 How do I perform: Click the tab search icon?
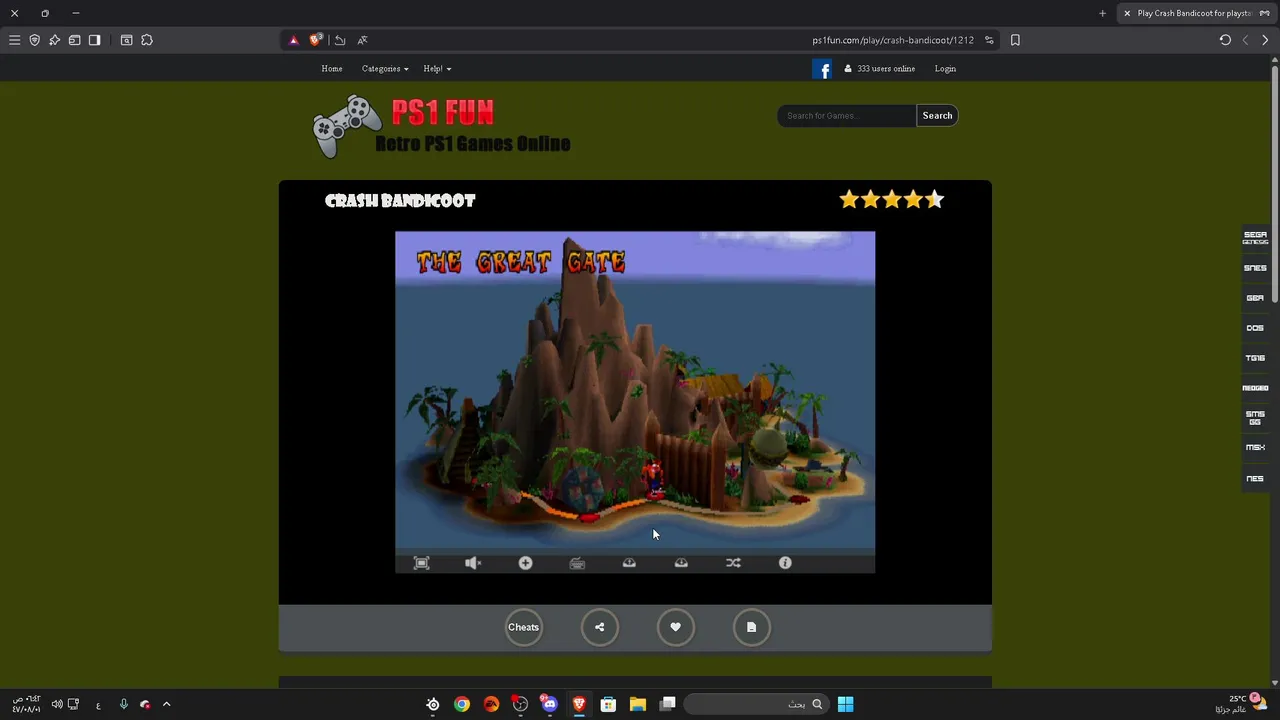126,40
